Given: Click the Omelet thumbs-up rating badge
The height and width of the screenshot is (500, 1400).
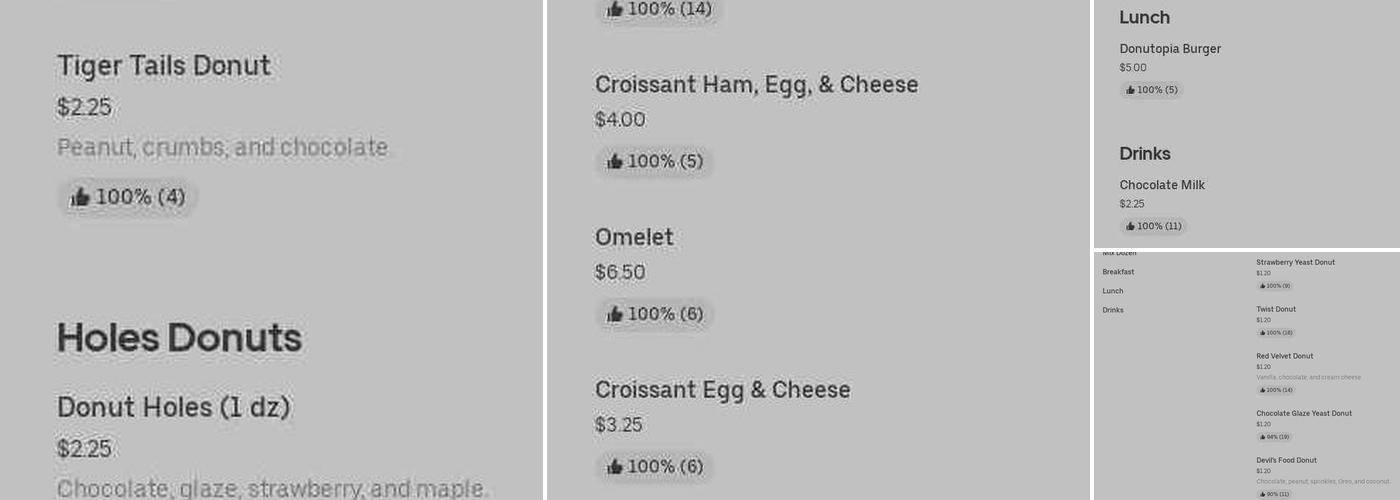Looking at the screenshot, I should coord(655,314).
